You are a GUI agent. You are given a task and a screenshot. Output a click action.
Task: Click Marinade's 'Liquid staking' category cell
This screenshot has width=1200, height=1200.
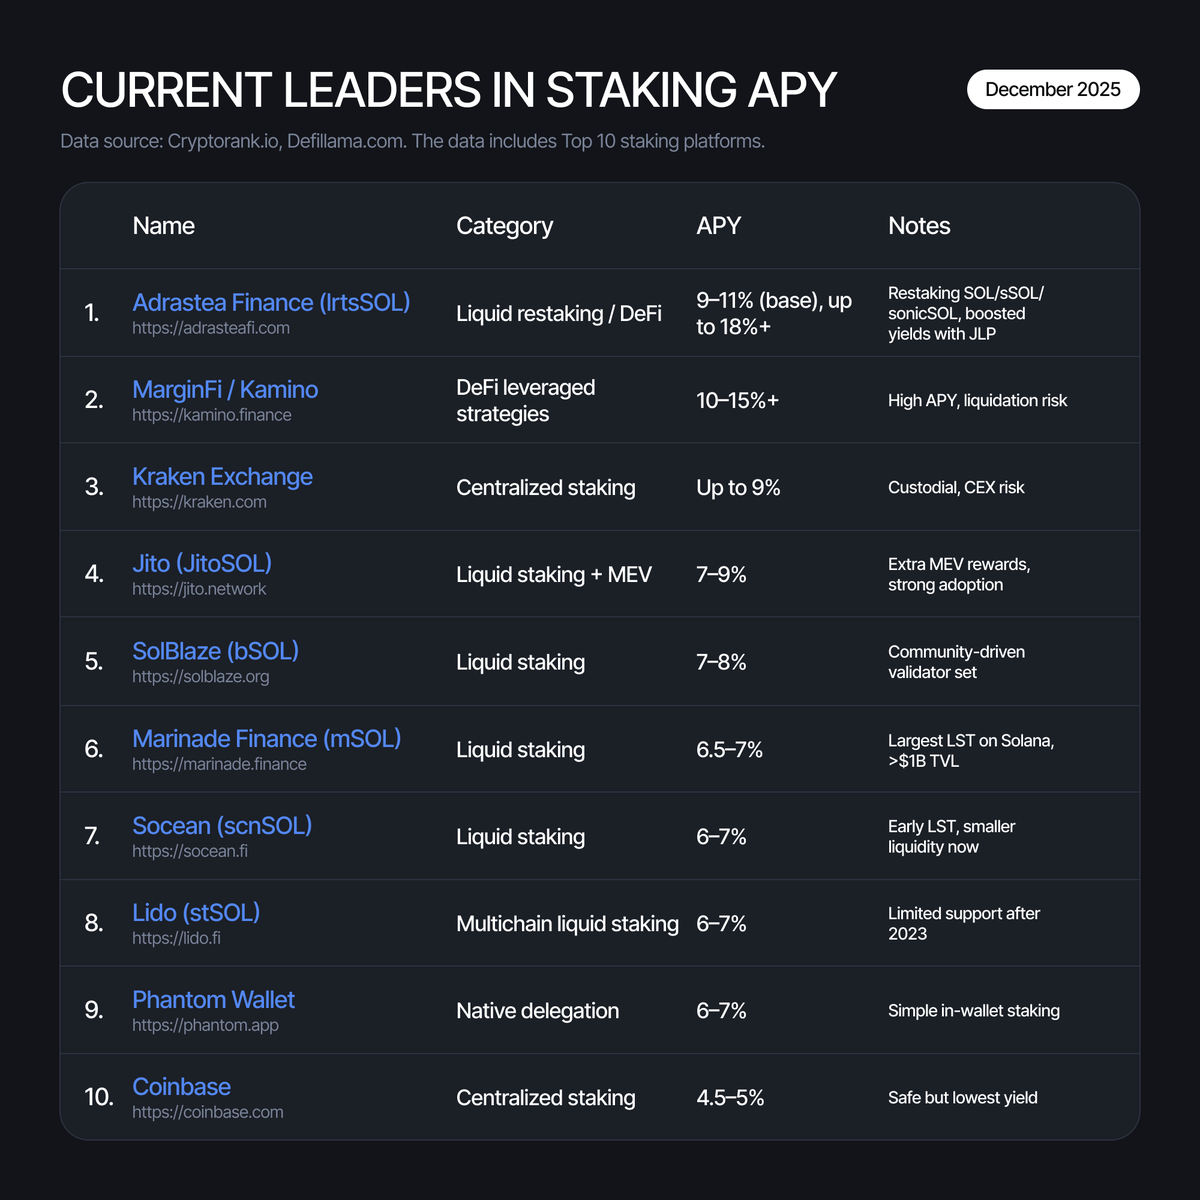[x=520, y=749]
